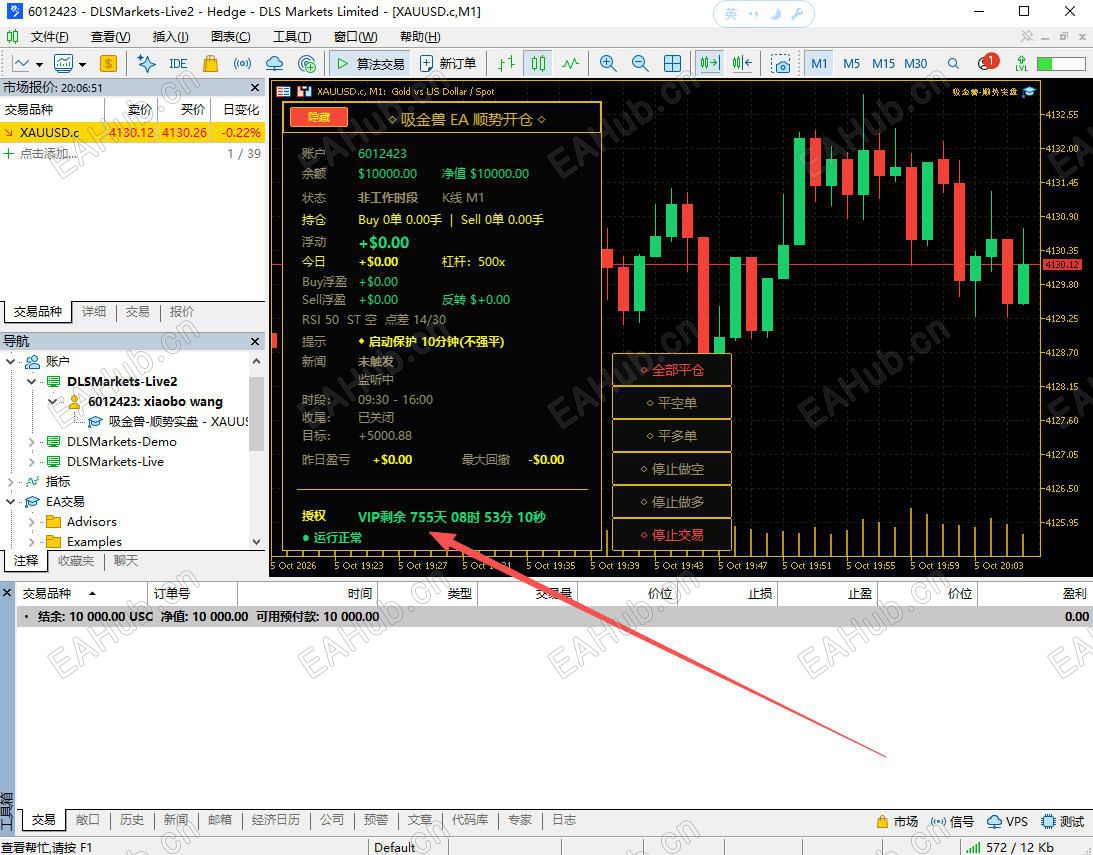Click the zoom out chart icon

coord(640,64)
